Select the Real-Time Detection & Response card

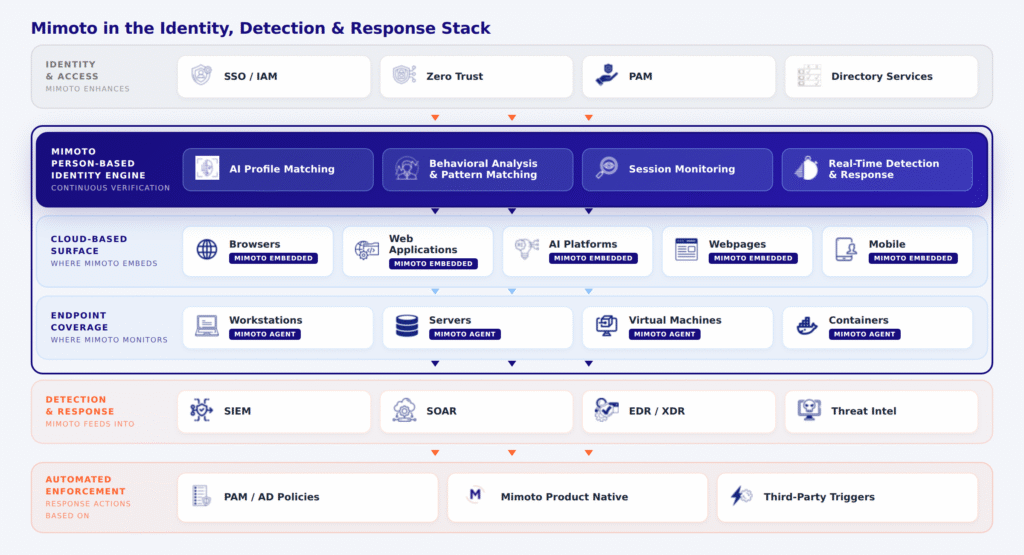click(876, 169)
